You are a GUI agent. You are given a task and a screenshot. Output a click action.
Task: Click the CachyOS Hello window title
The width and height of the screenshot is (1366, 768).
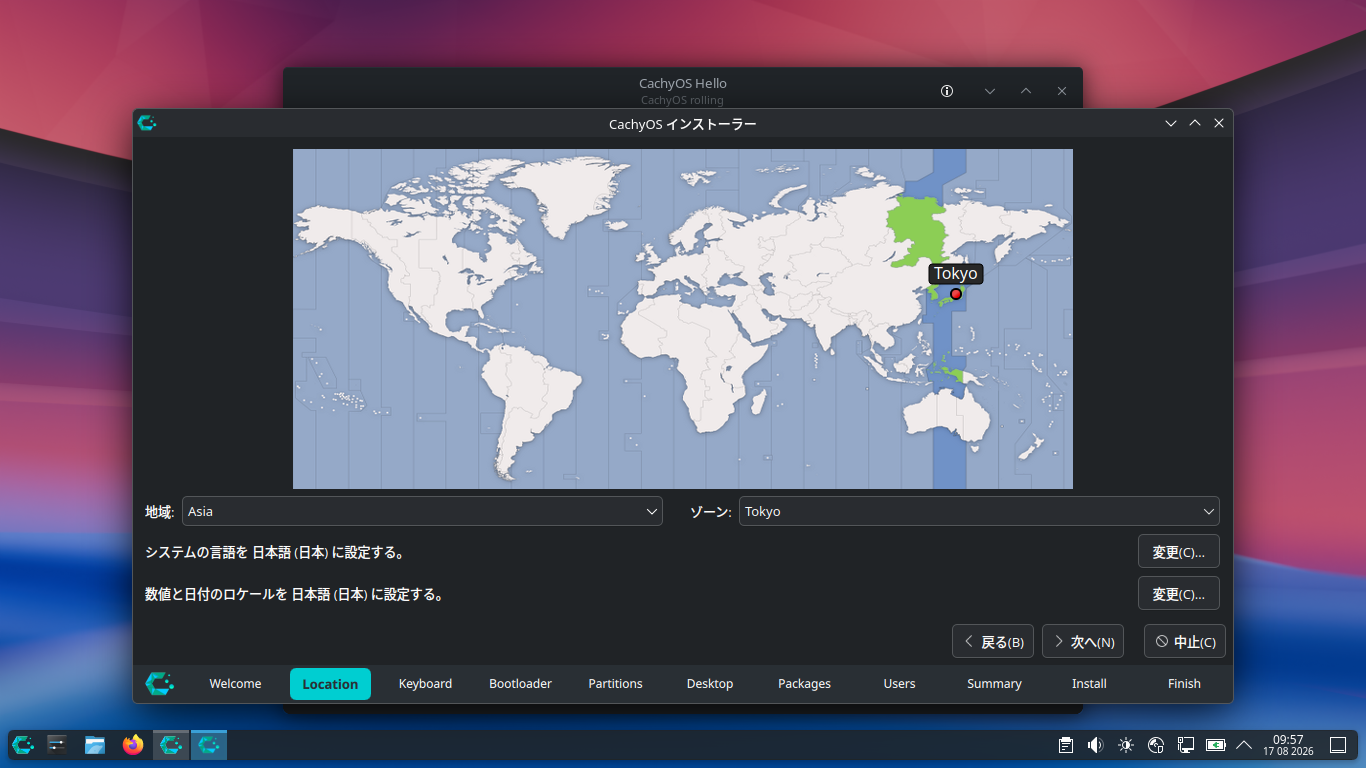[x=683, y=83]
